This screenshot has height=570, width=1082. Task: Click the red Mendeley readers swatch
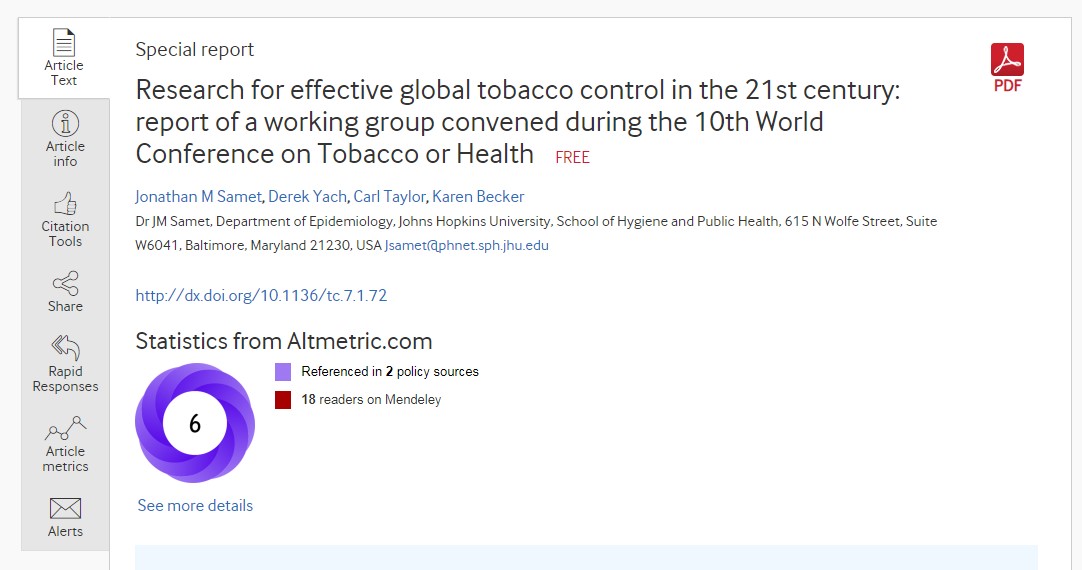(283, 400)
